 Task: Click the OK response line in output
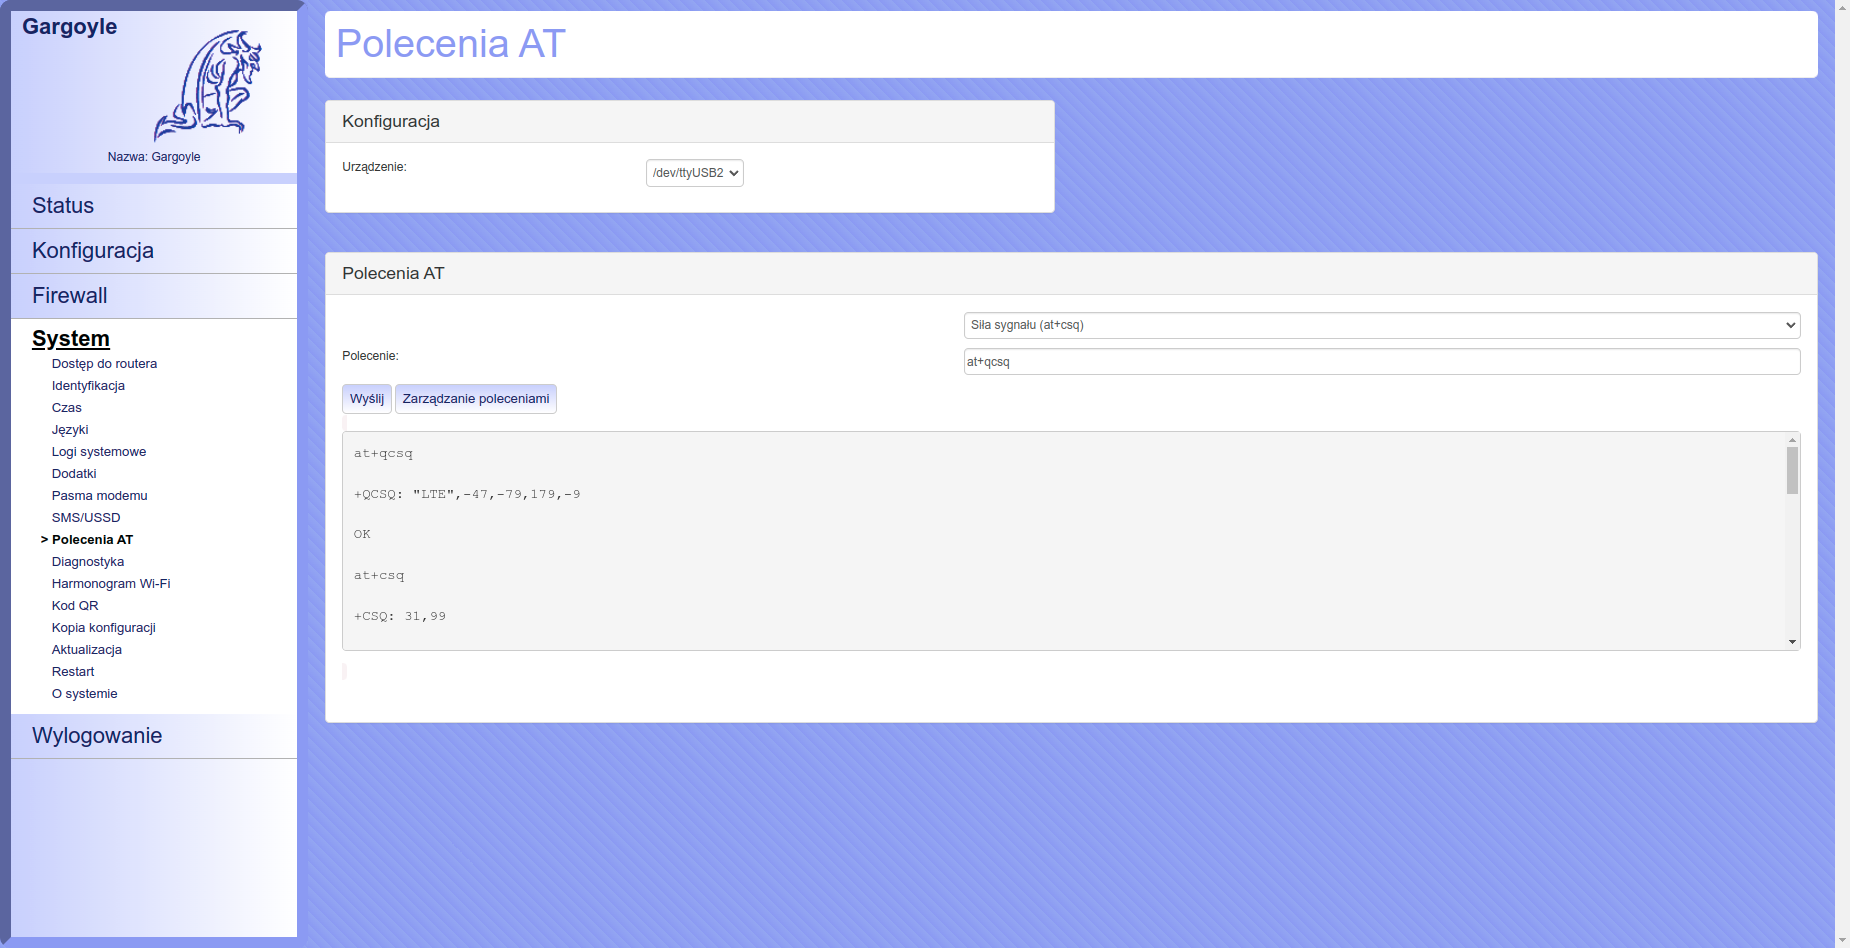pos(362,534)
